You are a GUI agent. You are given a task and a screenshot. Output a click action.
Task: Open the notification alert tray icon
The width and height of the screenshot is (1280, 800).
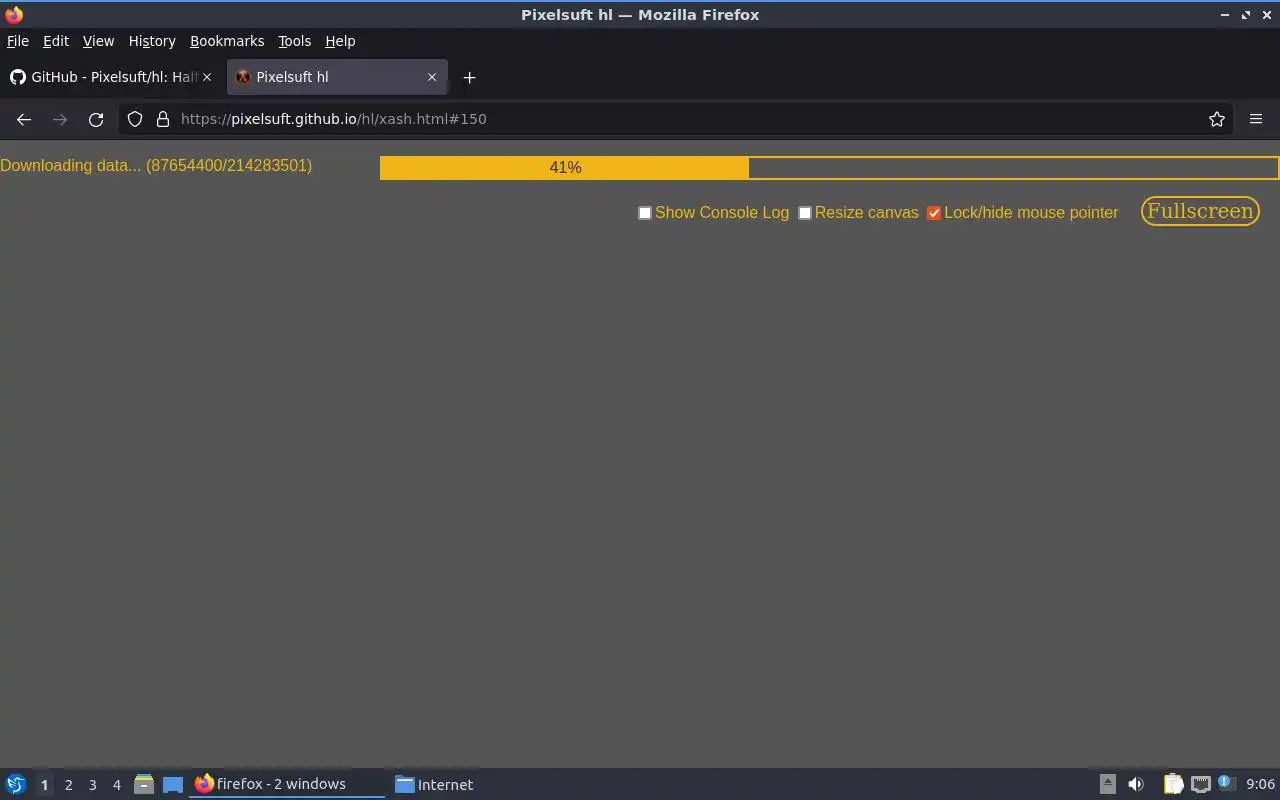tap(1225, 783)
